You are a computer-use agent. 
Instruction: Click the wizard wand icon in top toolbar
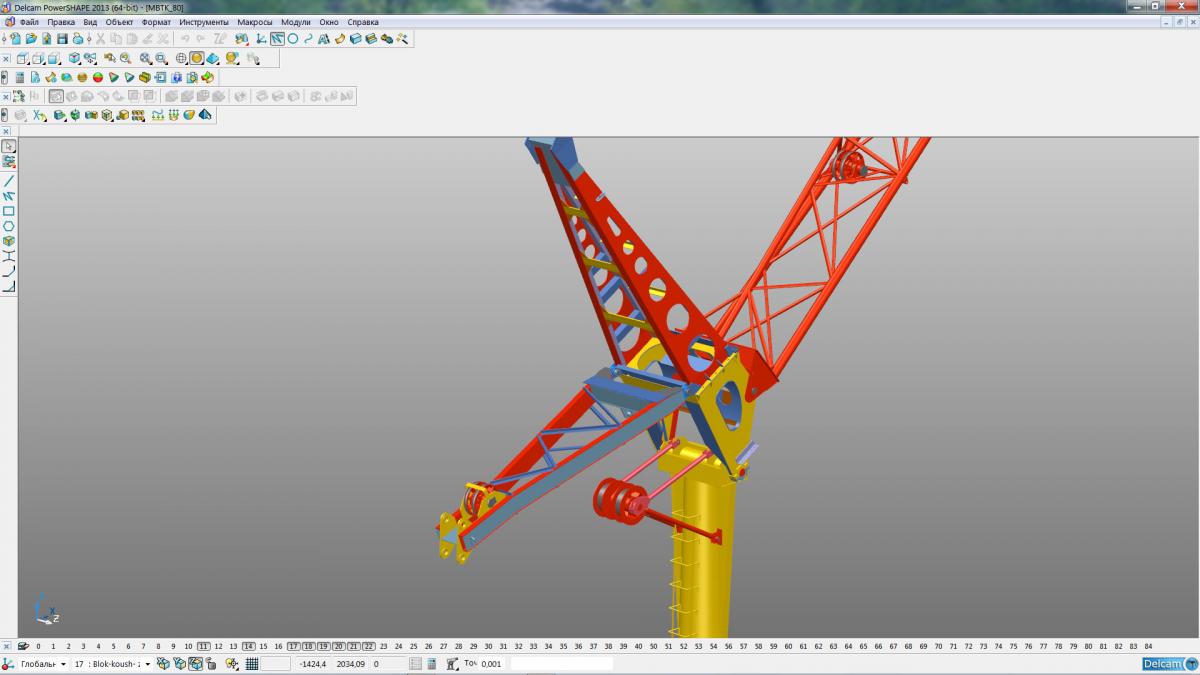(x=402, y=38)
